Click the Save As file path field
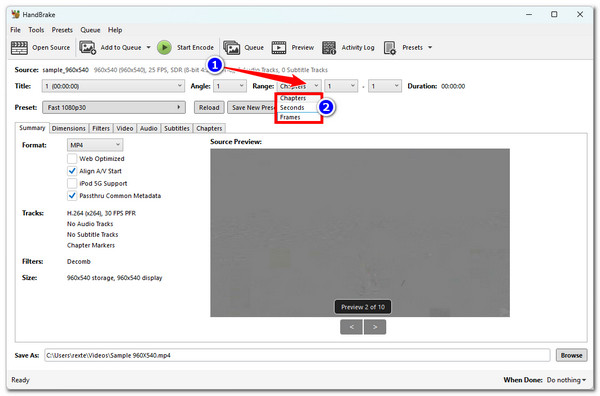 [297, 355]
